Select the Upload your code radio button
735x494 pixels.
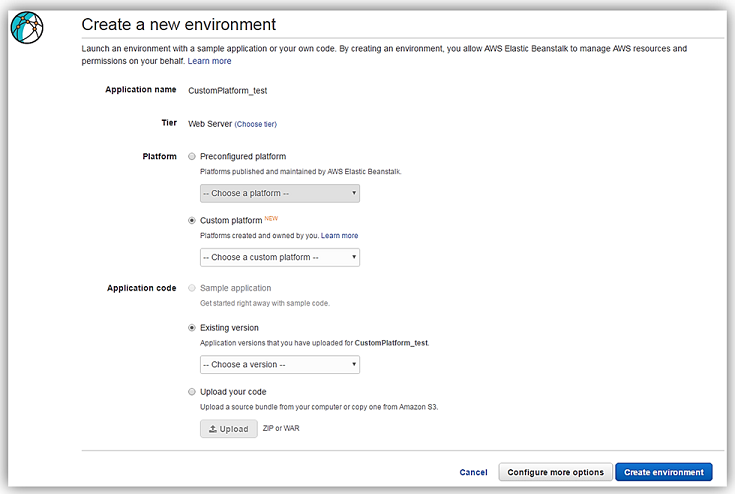pos(192,392)
